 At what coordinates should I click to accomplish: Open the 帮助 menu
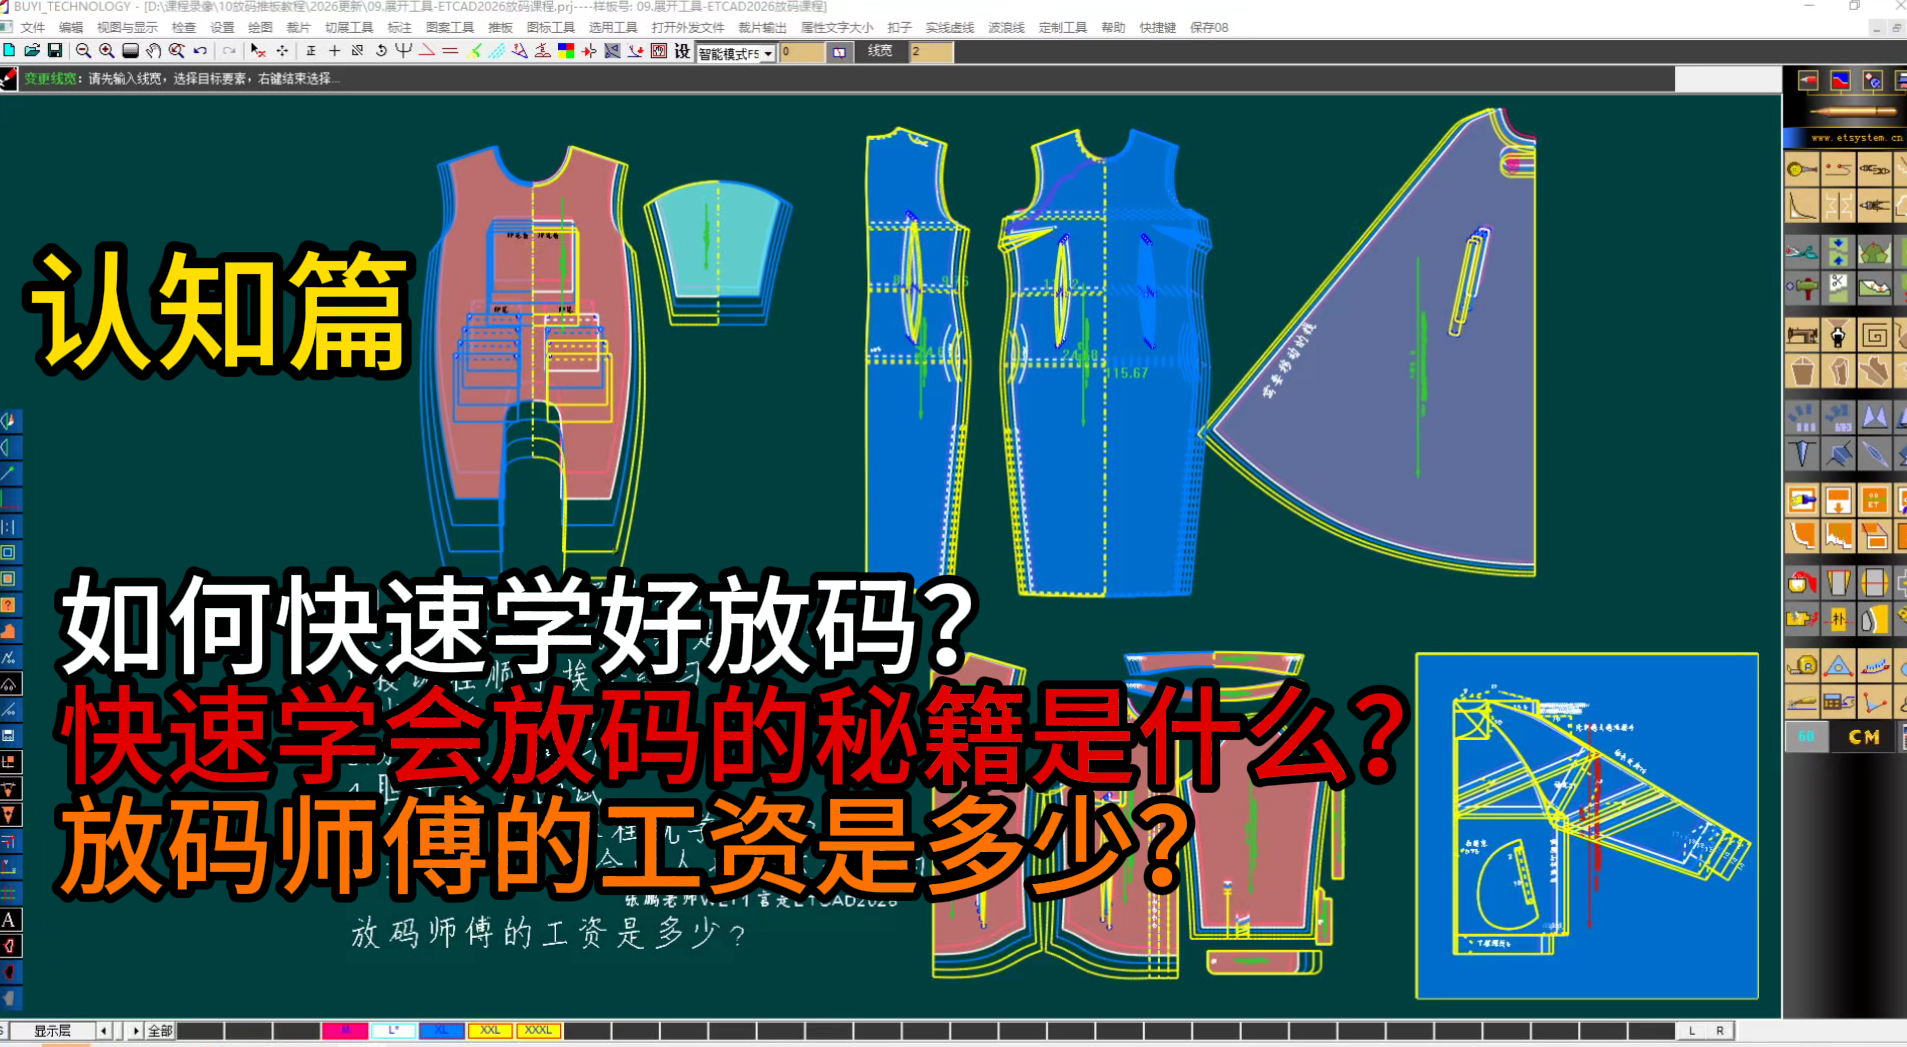(1113, 27)
